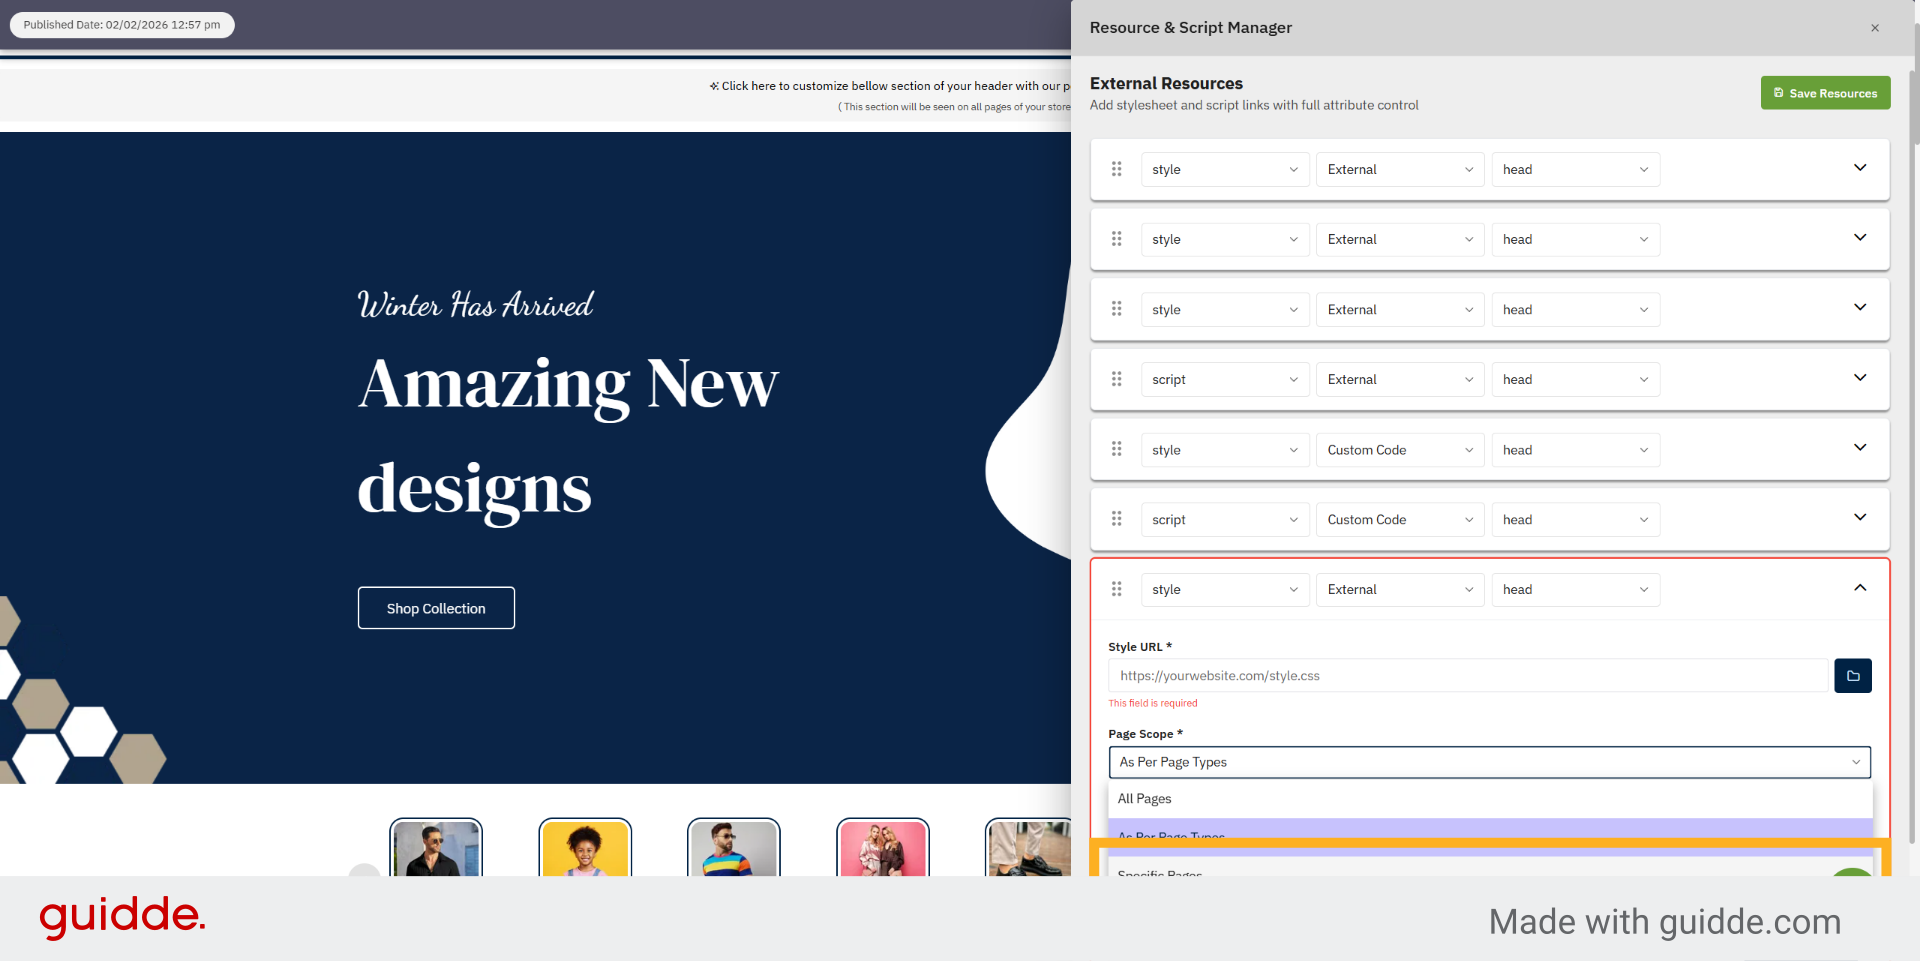The height and width of the screenshot is (961, 1920).
Task: Open the type dropdown of the first style row
Action: pos(1225,169)
